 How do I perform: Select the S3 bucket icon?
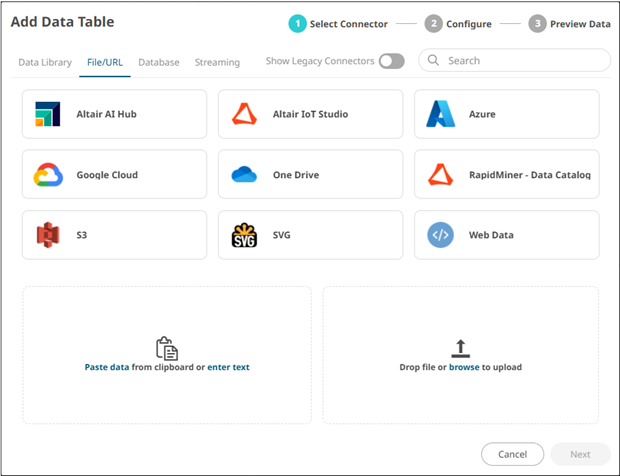(48, 235)
